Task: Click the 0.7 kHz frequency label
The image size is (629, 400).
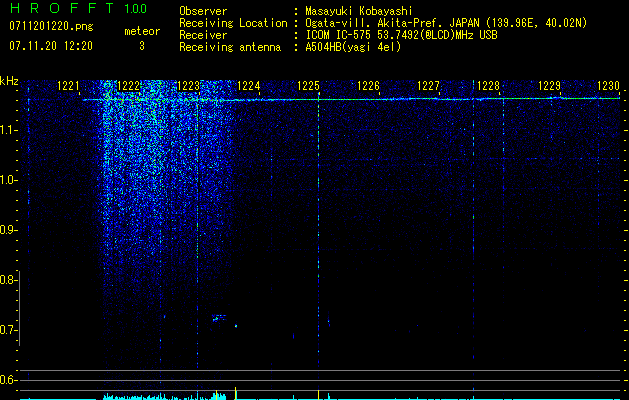Action: (7, 330)
